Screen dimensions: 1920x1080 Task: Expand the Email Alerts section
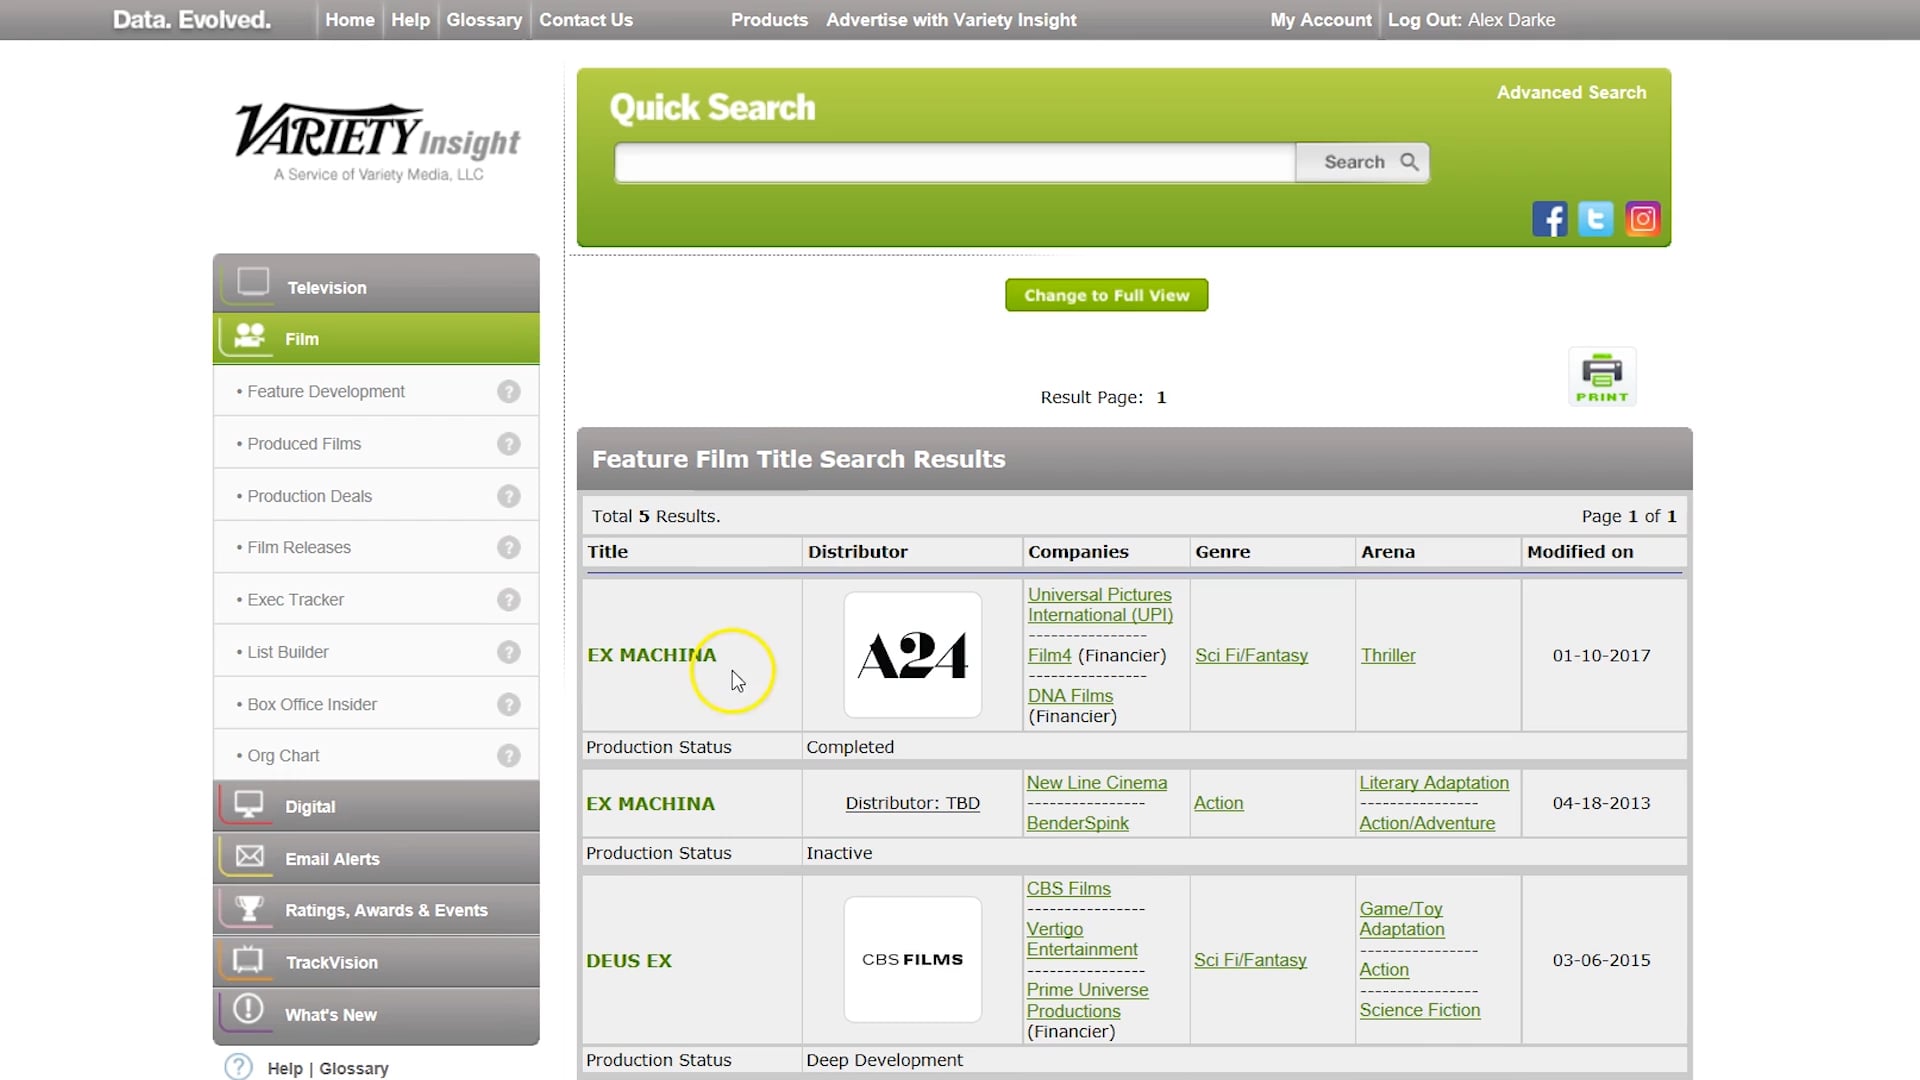[x=376, y=858]
